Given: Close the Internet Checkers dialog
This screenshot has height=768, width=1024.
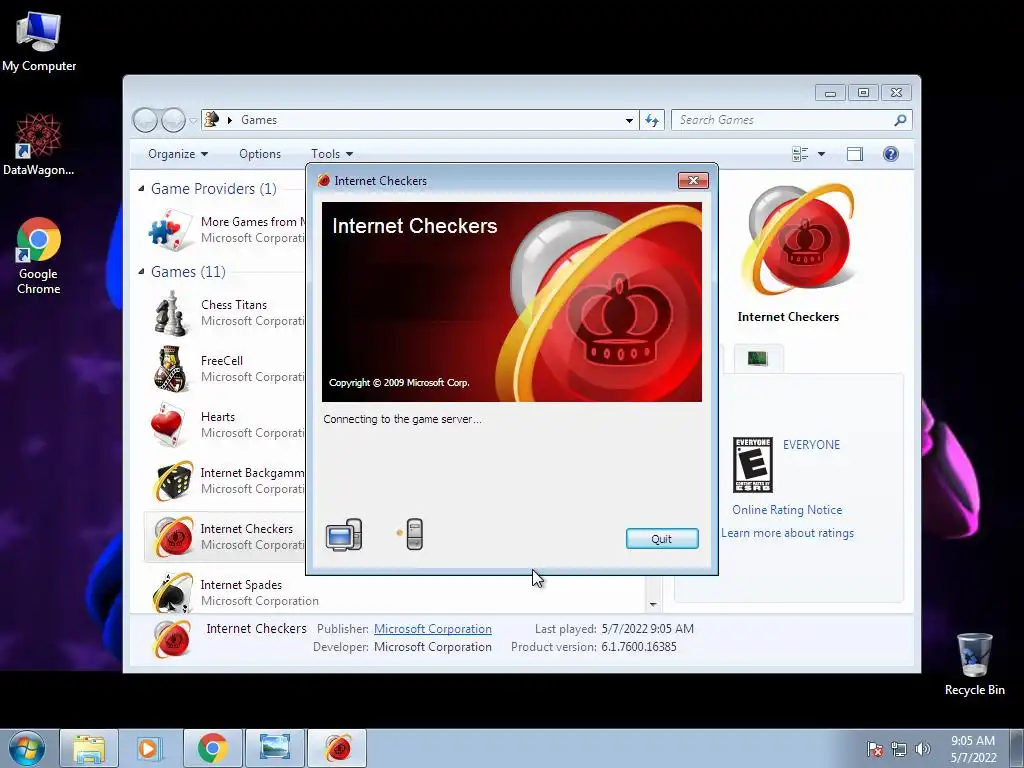Looking at the screenshot, I should pos(693,180).
